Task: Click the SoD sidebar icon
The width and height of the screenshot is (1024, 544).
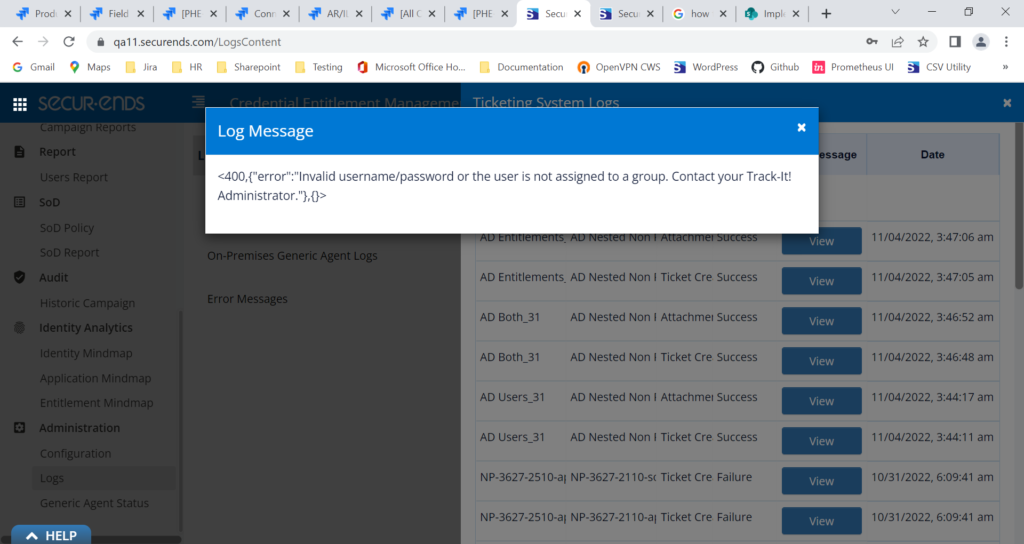Action: (20, 202)
